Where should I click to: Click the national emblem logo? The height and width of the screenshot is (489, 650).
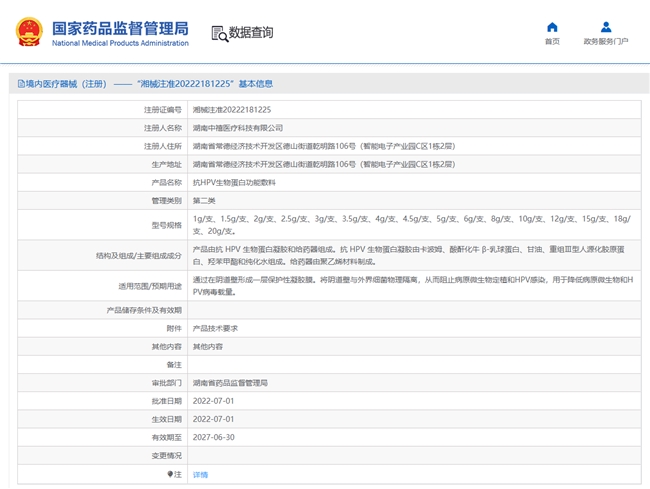pyautogui.click(x=28, y=32)
